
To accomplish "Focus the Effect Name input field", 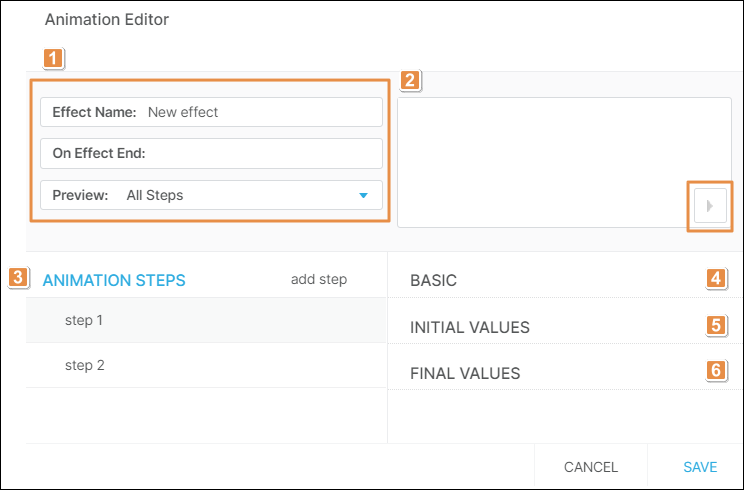I will (260, 112).
